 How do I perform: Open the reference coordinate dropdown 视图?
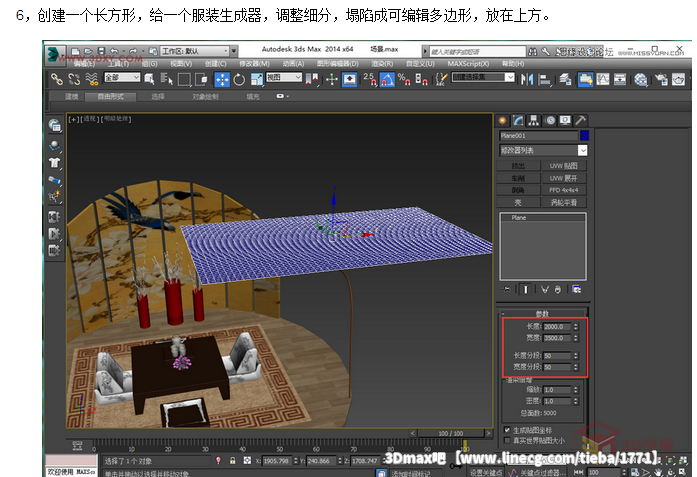pos(284,77)
